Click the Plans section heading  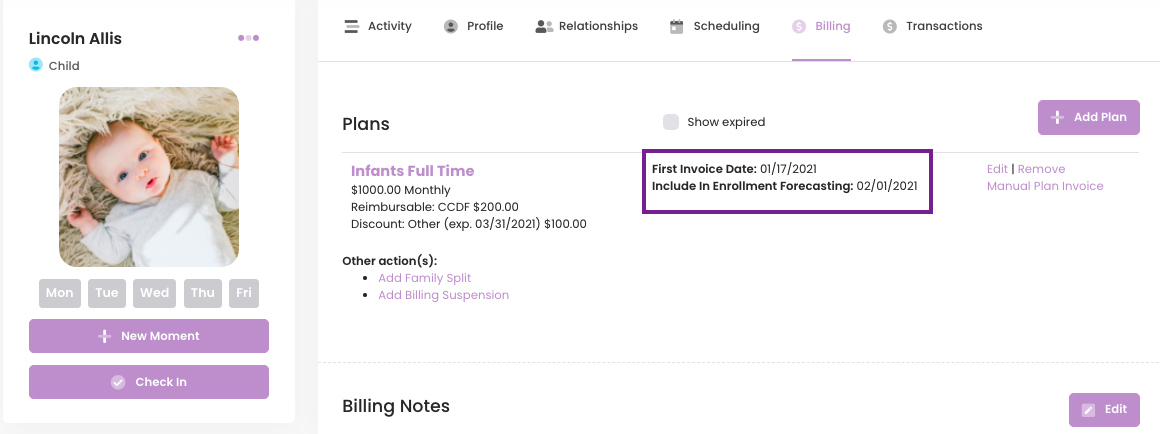pos(365,124)
